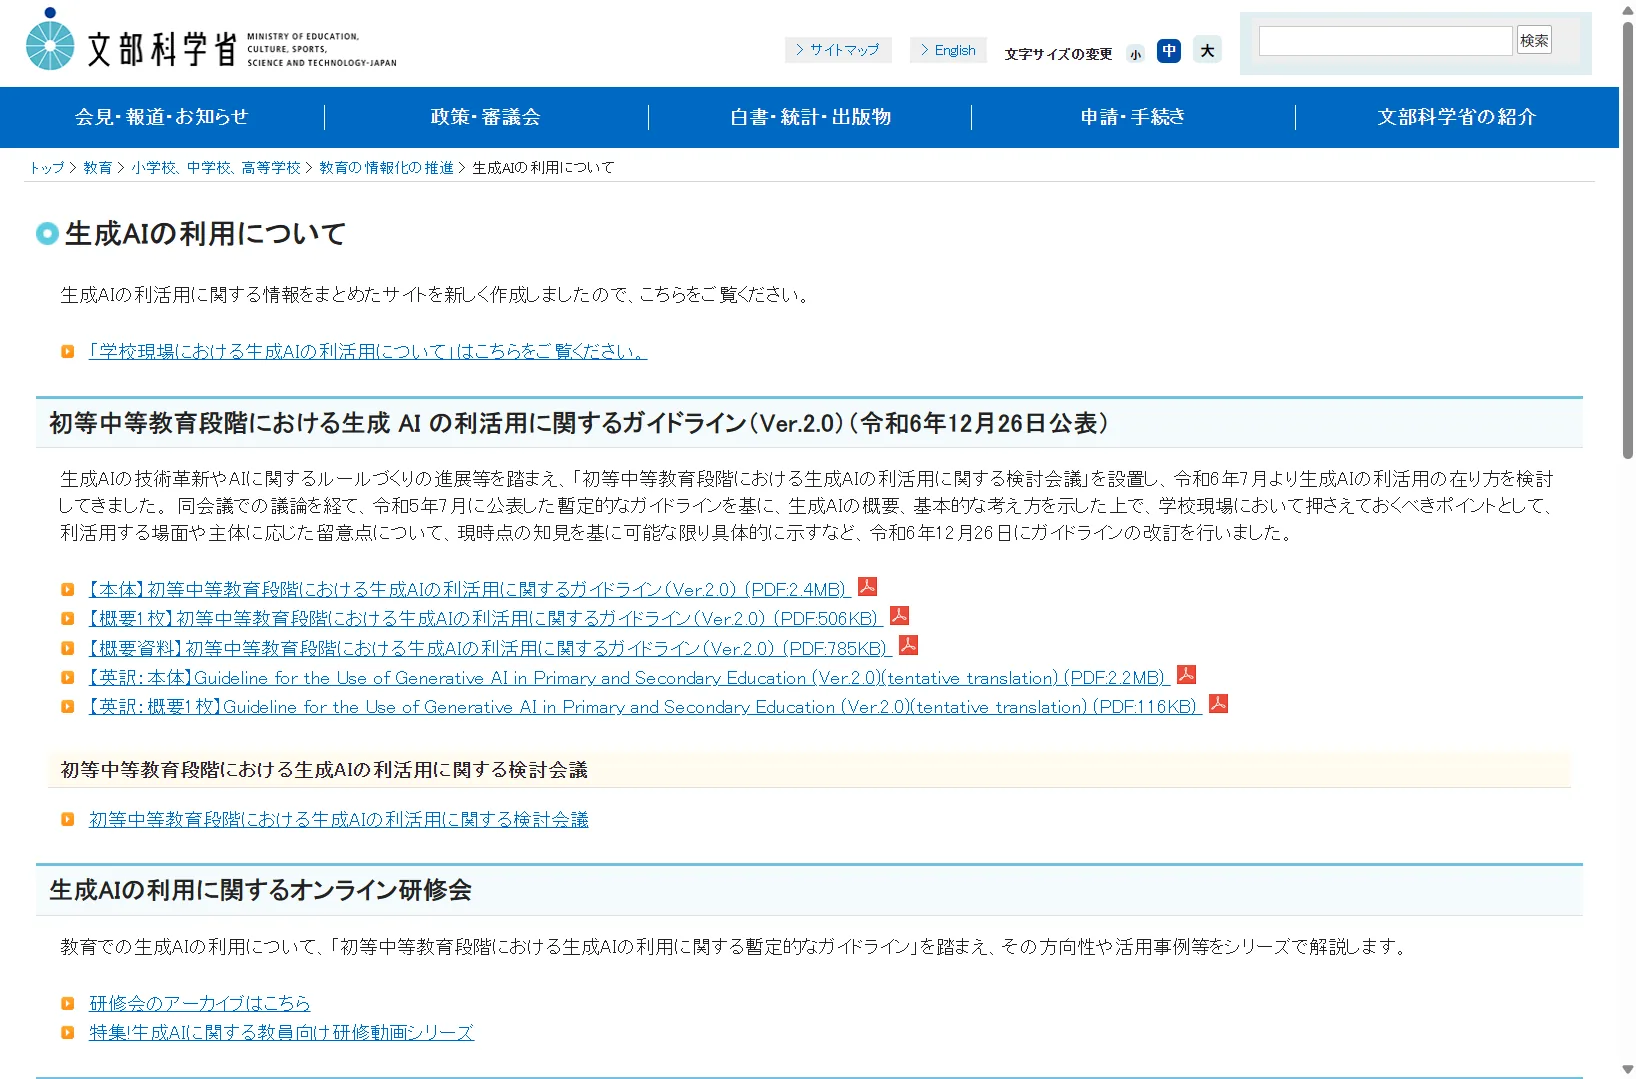Switch to the English site
1636x1079 pixels.
point(949,50)
